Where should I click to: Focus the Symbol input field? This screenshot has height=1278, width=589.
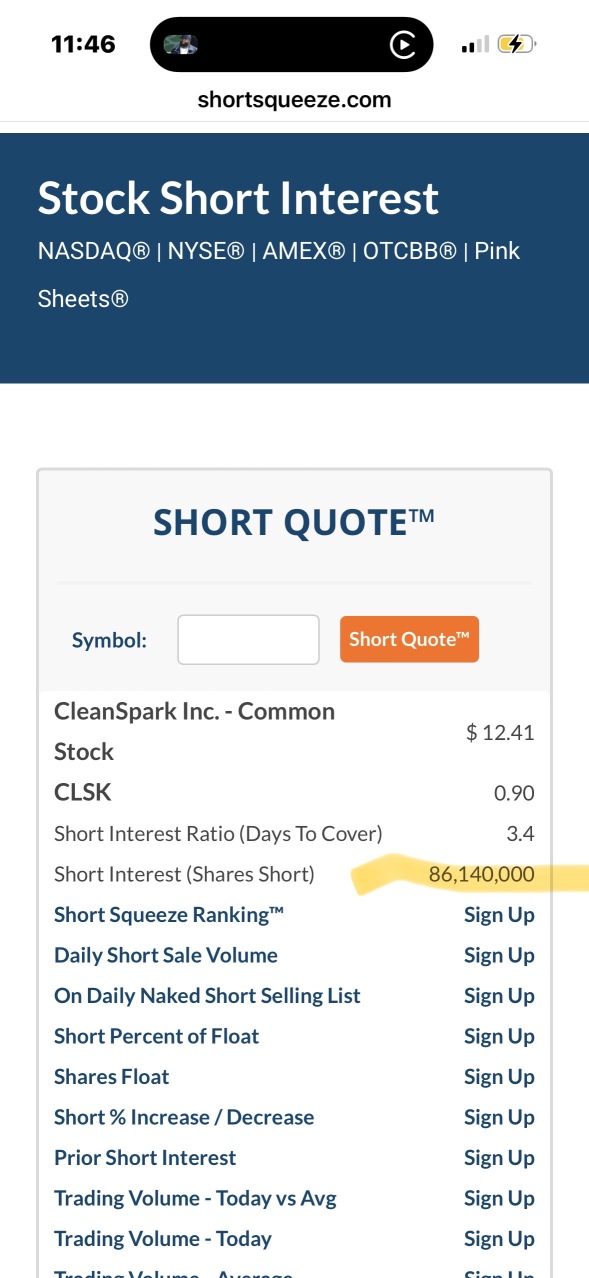point(248,640)
